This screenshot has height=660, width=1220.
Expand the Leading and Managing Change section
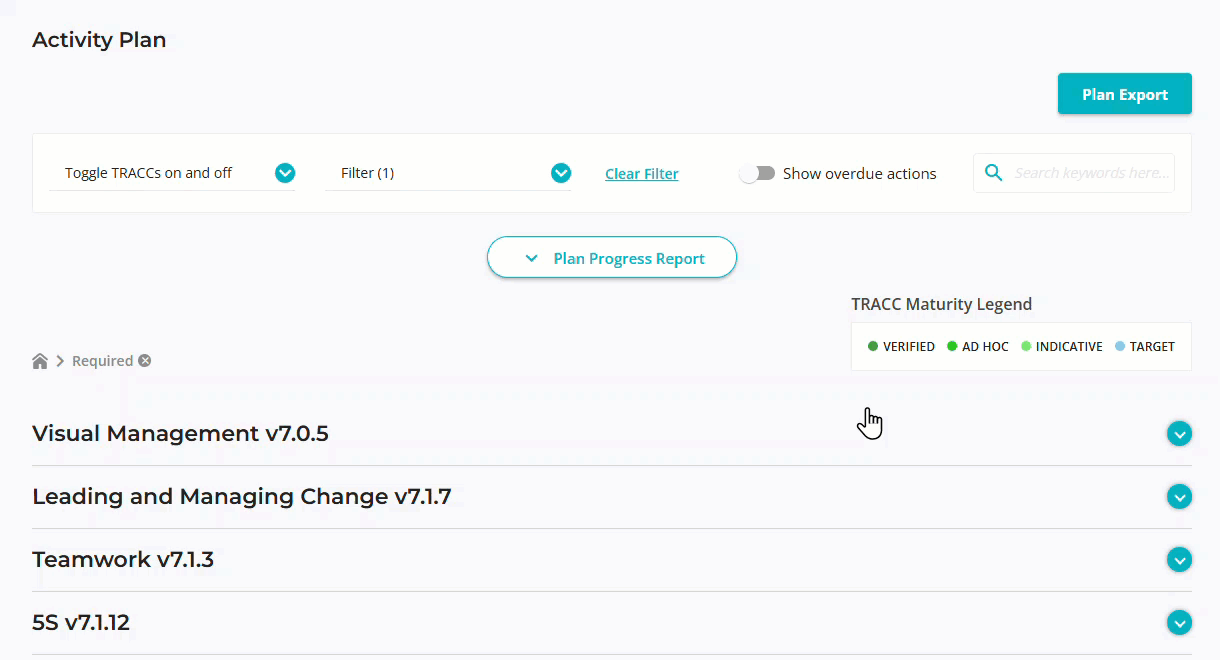pyautogui.click(x=1179, y=497)
